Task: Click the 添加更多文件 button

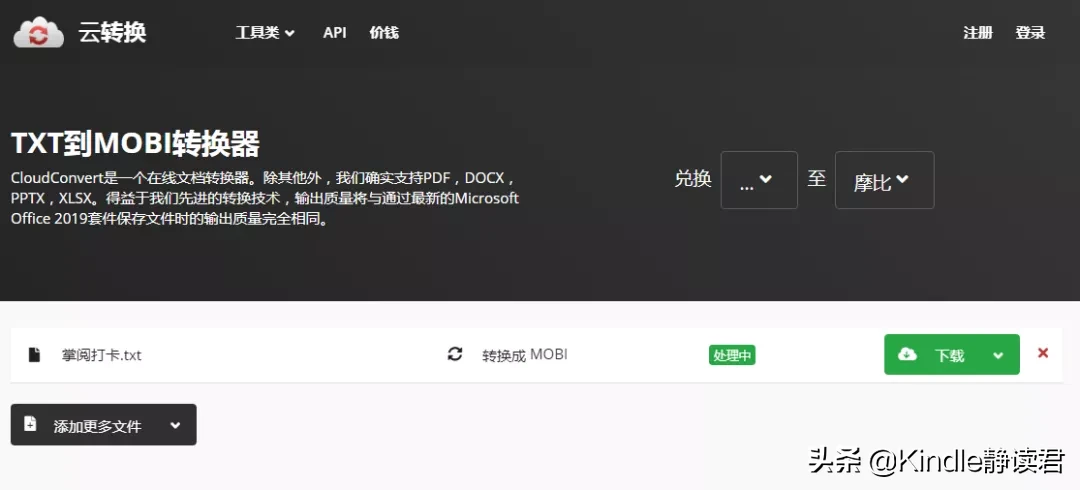Action: click(x=103, y=425)
